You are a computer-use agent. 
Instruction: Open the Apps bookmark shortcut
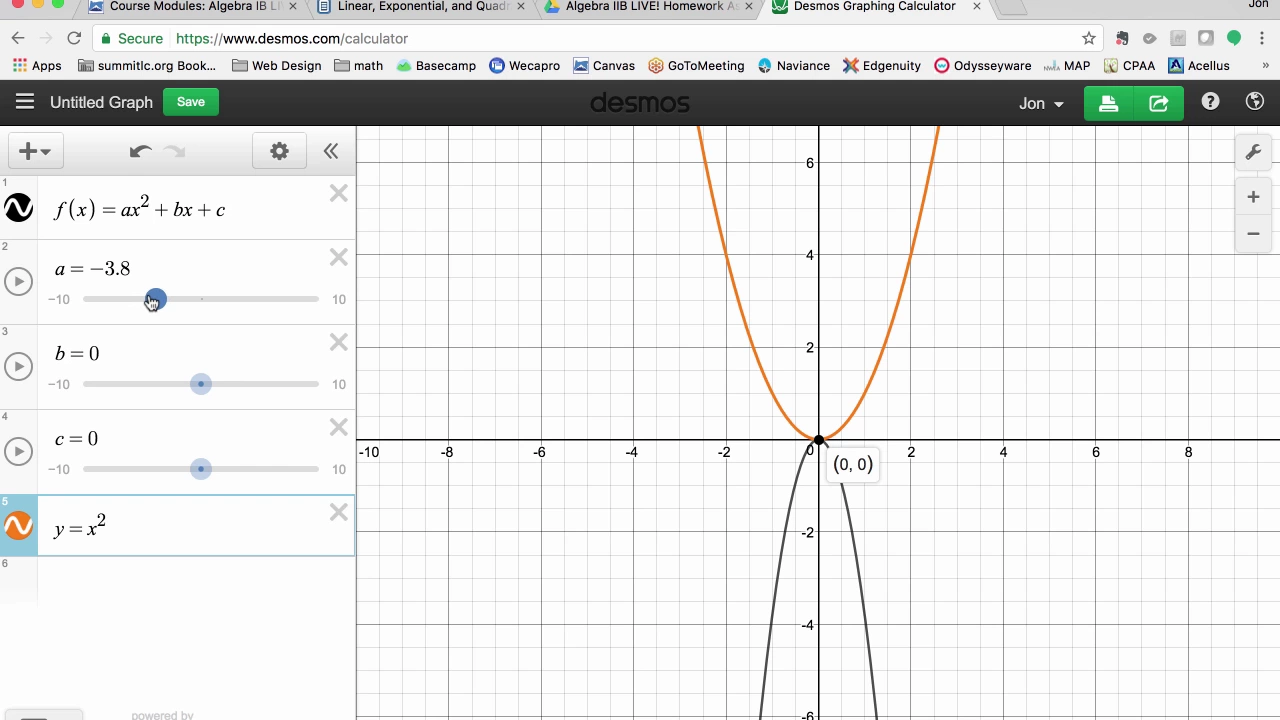pos(37,66)
